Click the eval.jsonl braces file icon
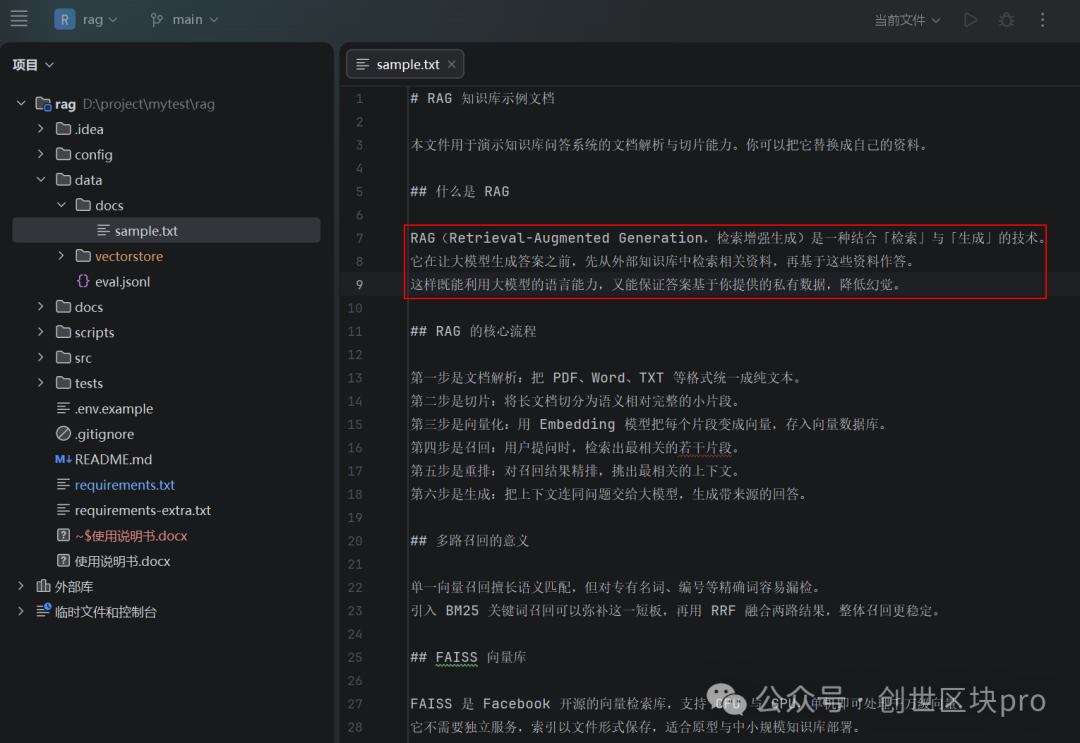 (83, 281)
